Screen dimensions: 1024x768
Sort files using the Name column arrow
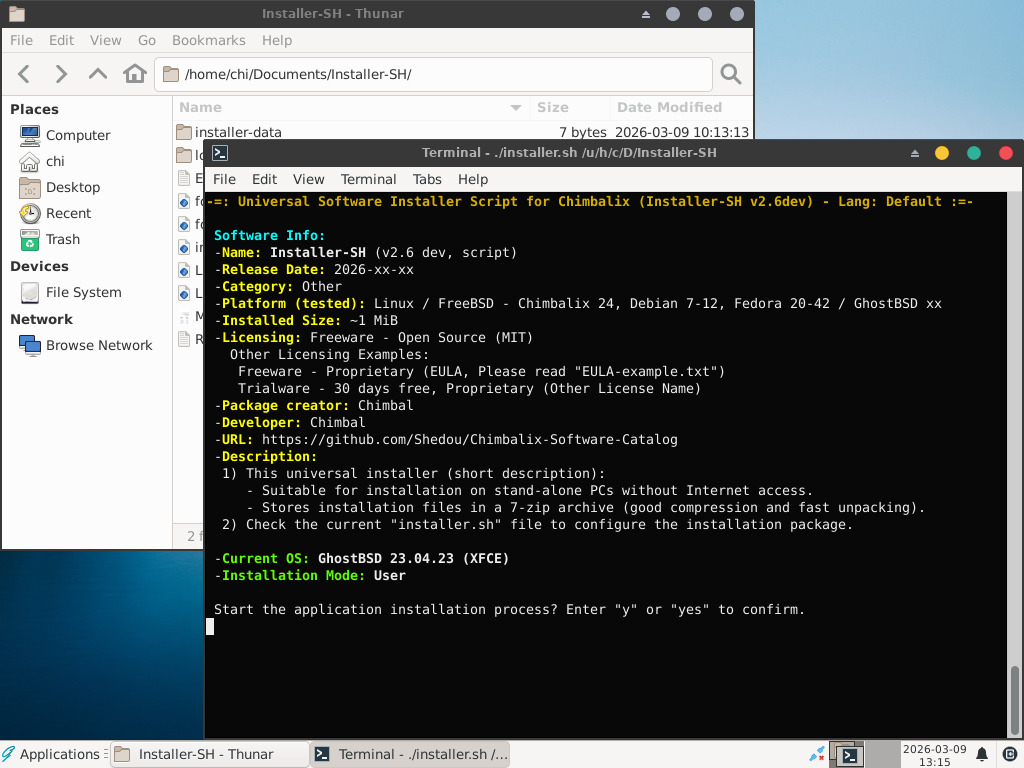pyautogui.click(x=516, y=107)
